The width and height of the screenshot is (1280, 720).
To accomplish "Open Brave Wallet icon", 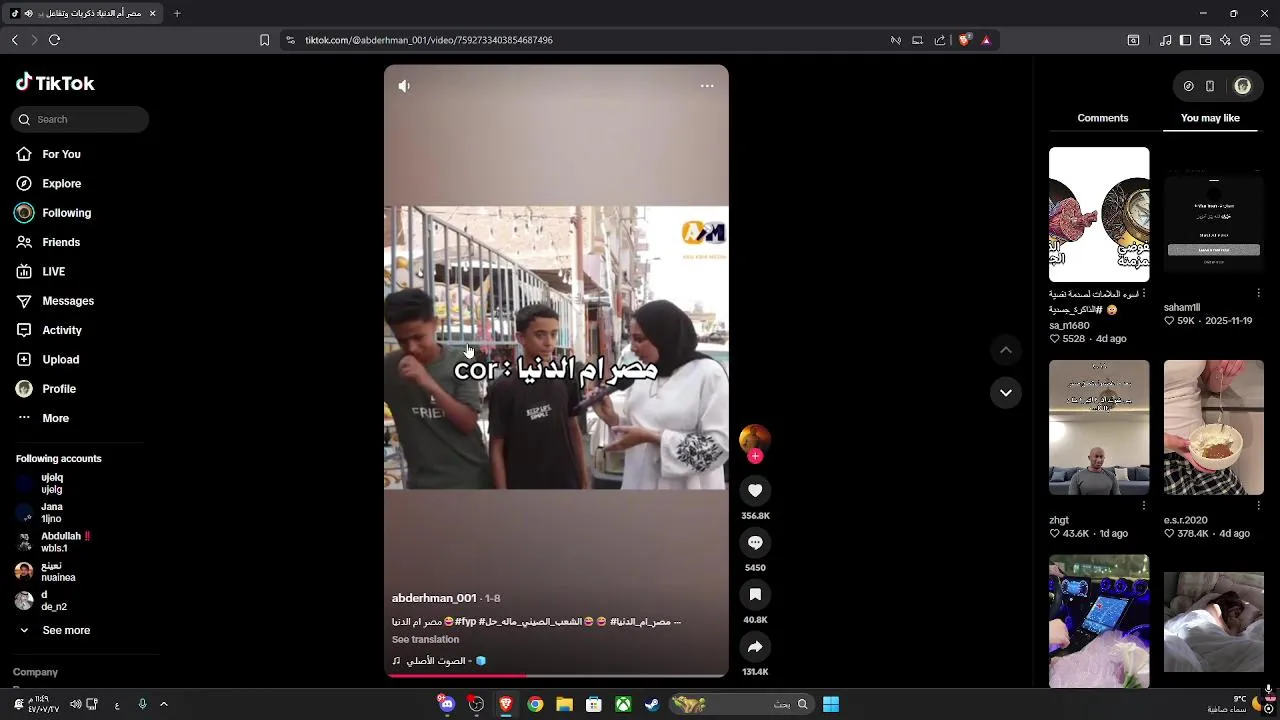I will [x=1205, y=40].
